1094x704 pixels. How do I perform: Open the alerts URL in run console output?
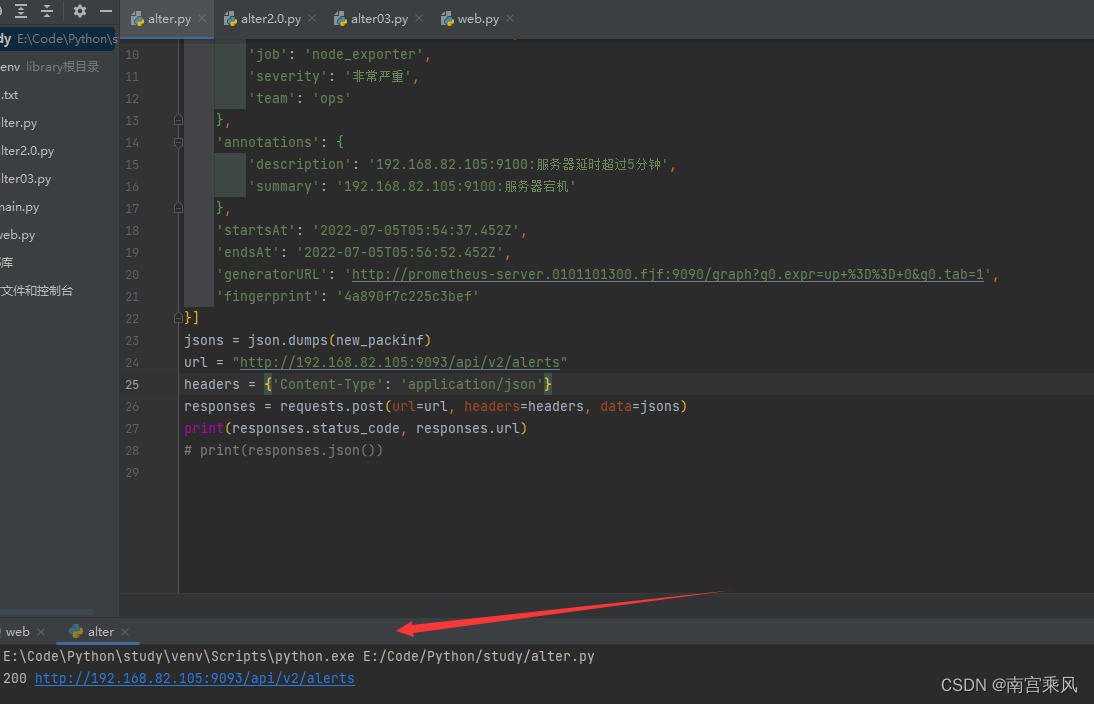(195, 678)
